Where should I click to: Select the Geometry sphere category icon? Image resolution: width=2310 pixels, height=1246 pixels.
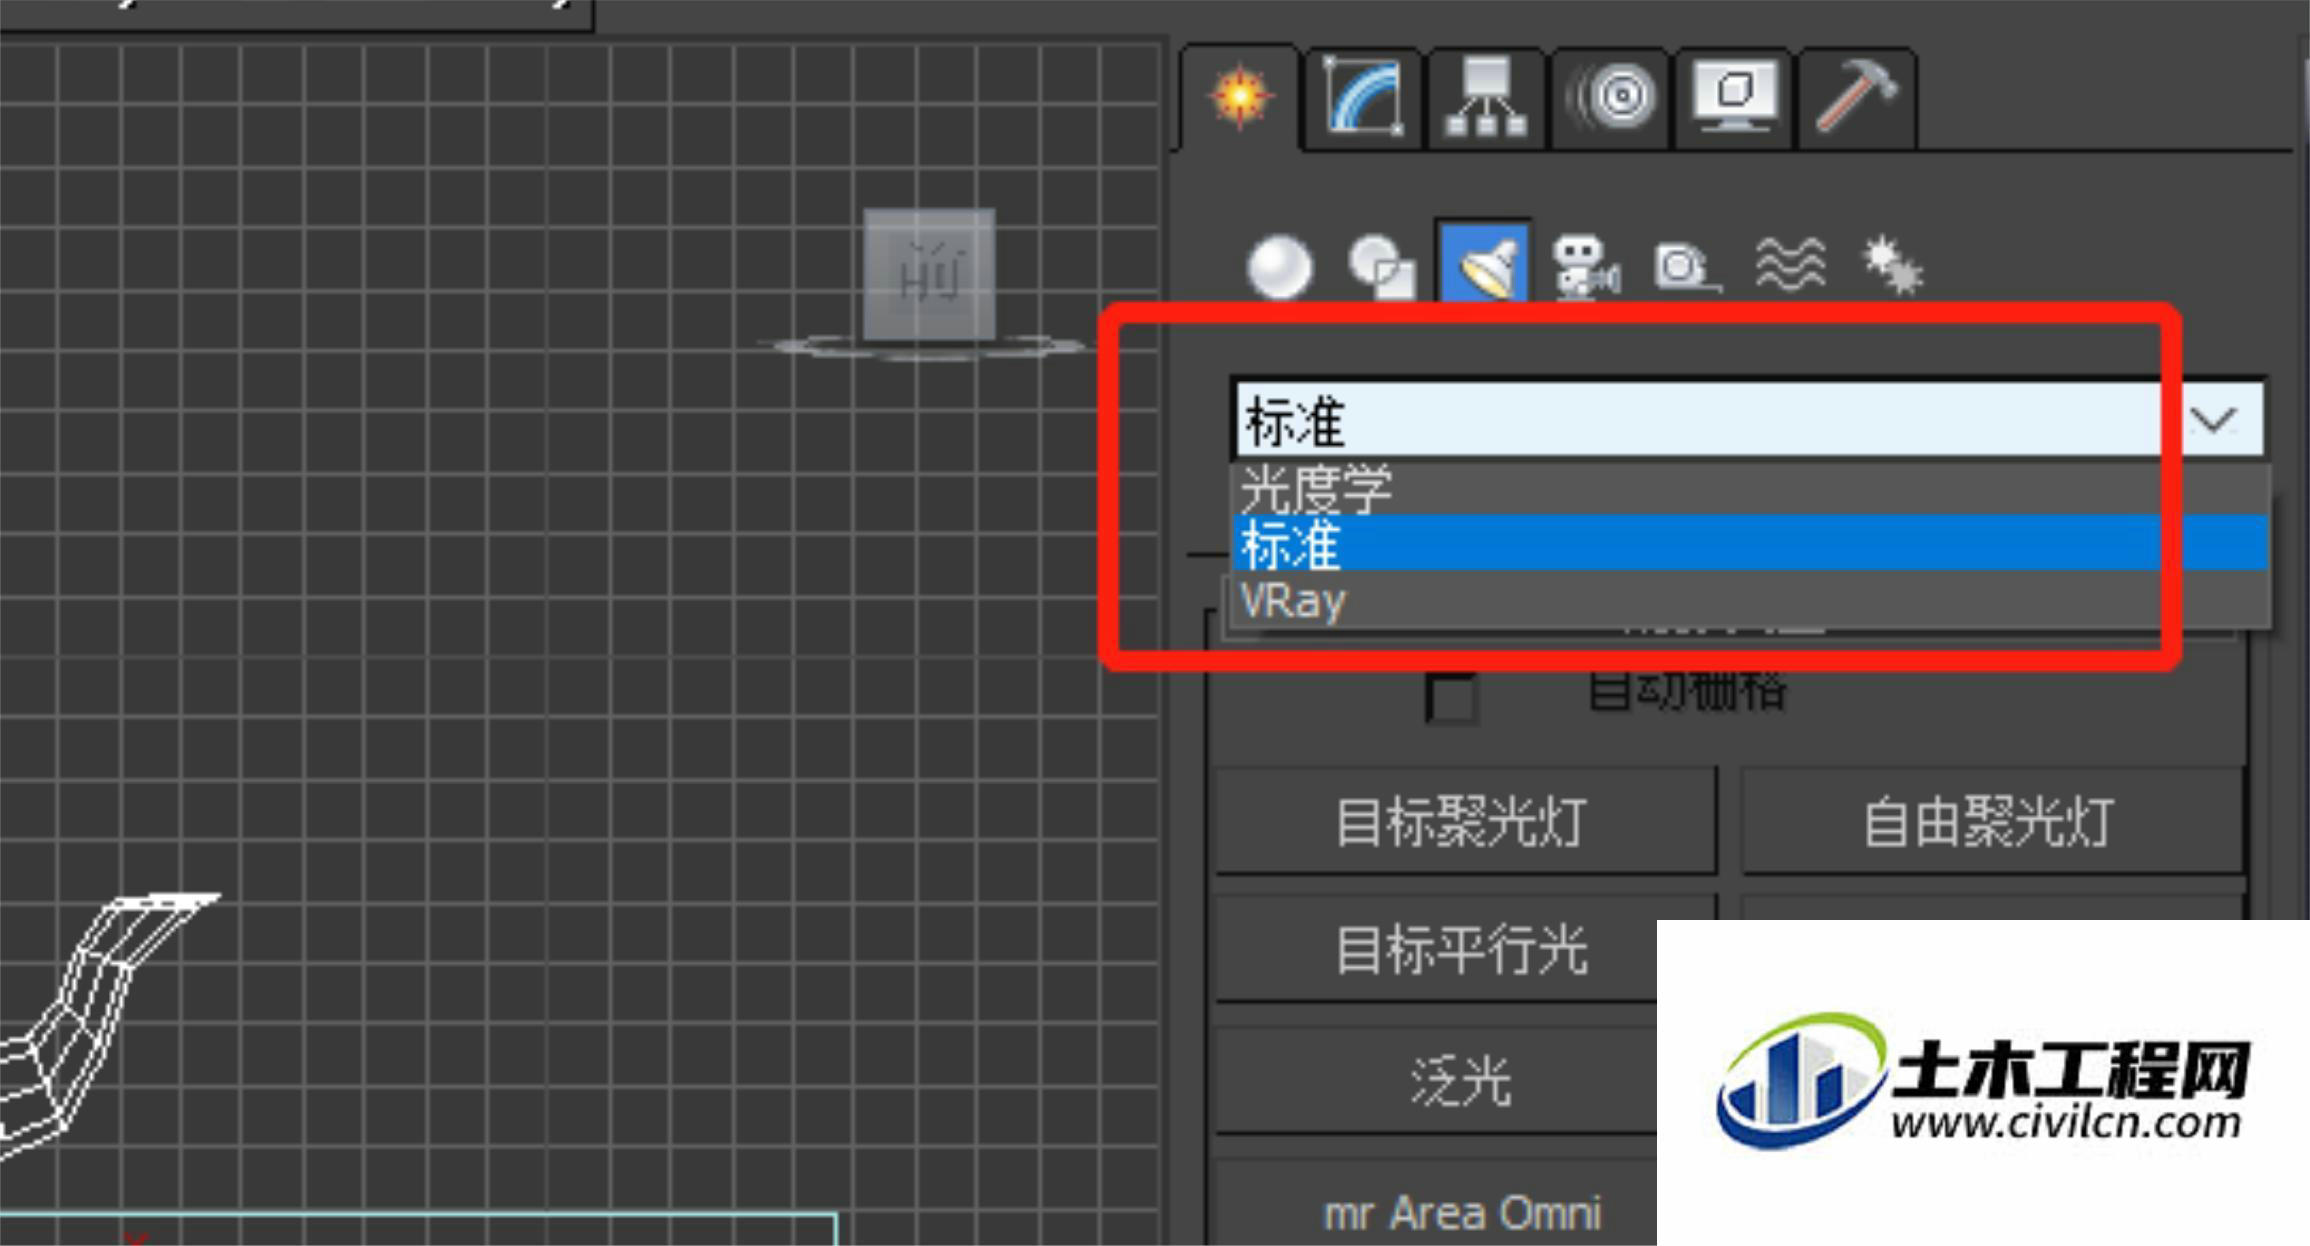click(1279, 266)
